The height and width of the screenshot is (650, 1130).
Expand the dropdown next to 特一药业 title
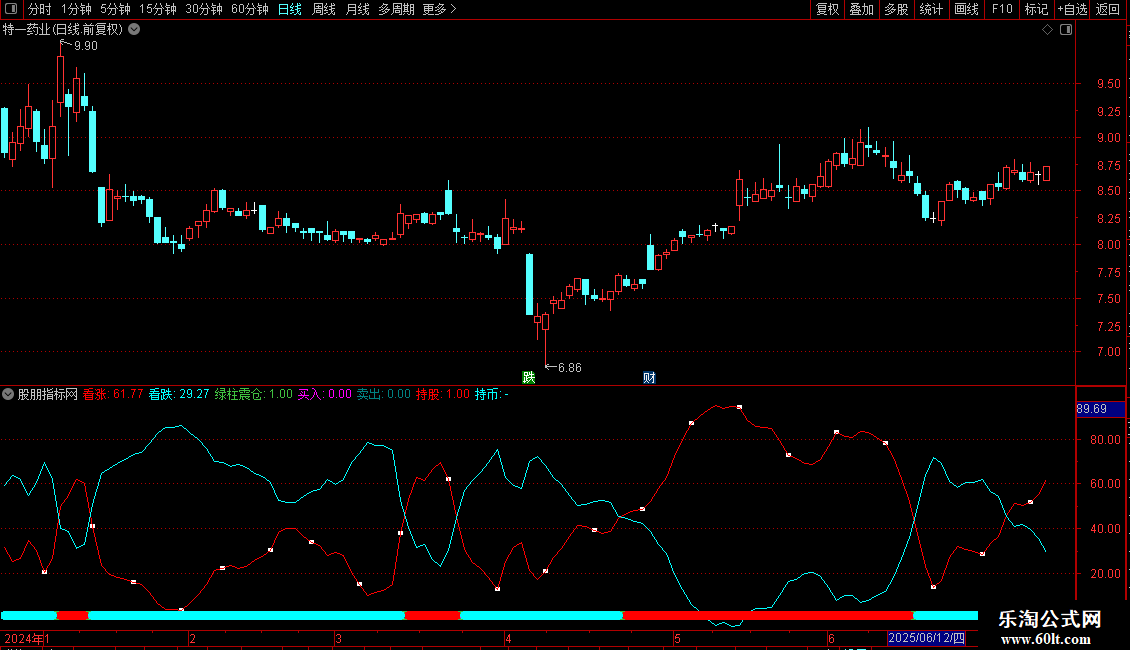click(134, 30)
